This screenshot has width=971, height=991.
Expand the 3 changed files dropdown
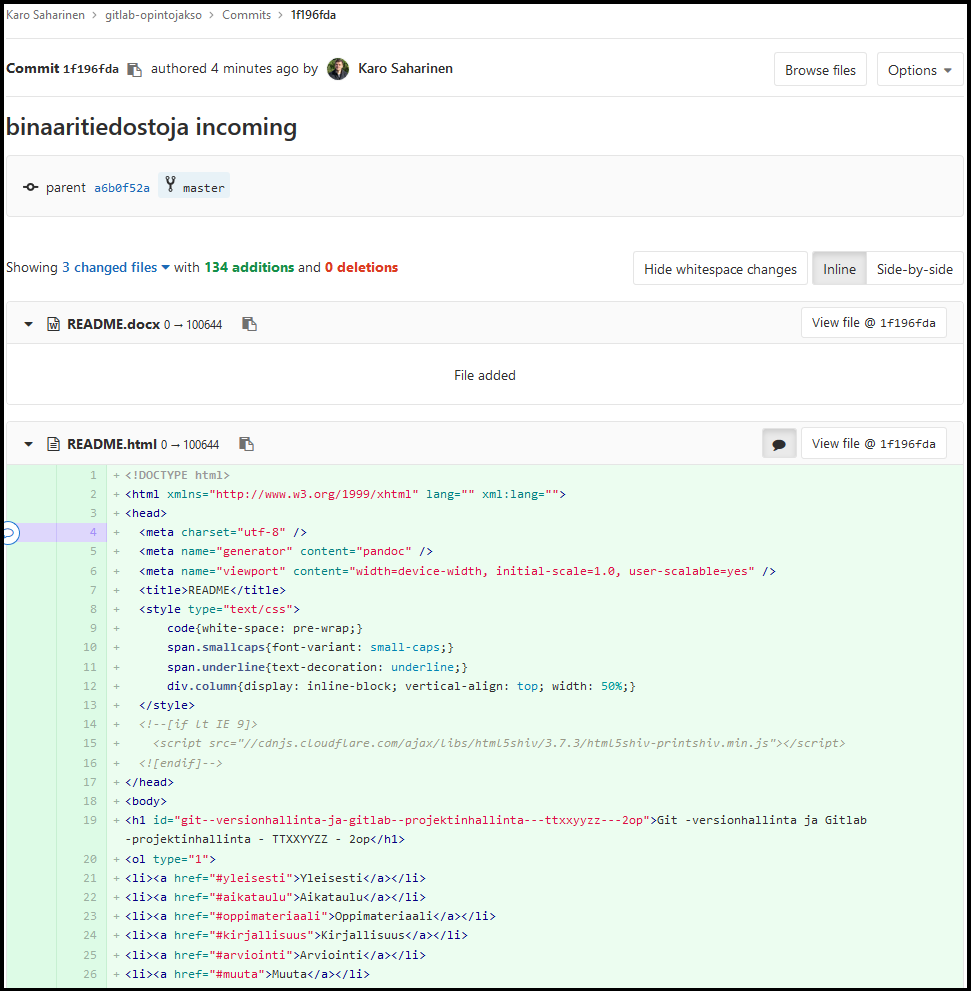tap(116, 267)
